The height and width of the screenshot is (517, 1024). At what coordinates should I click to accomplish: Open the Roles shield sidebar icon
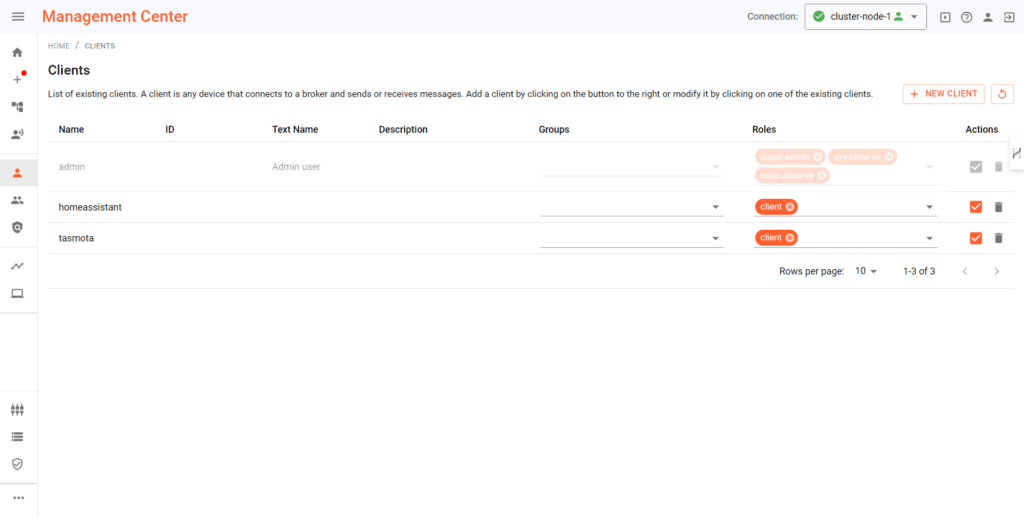pyautogui.click(x=17, y=228)
